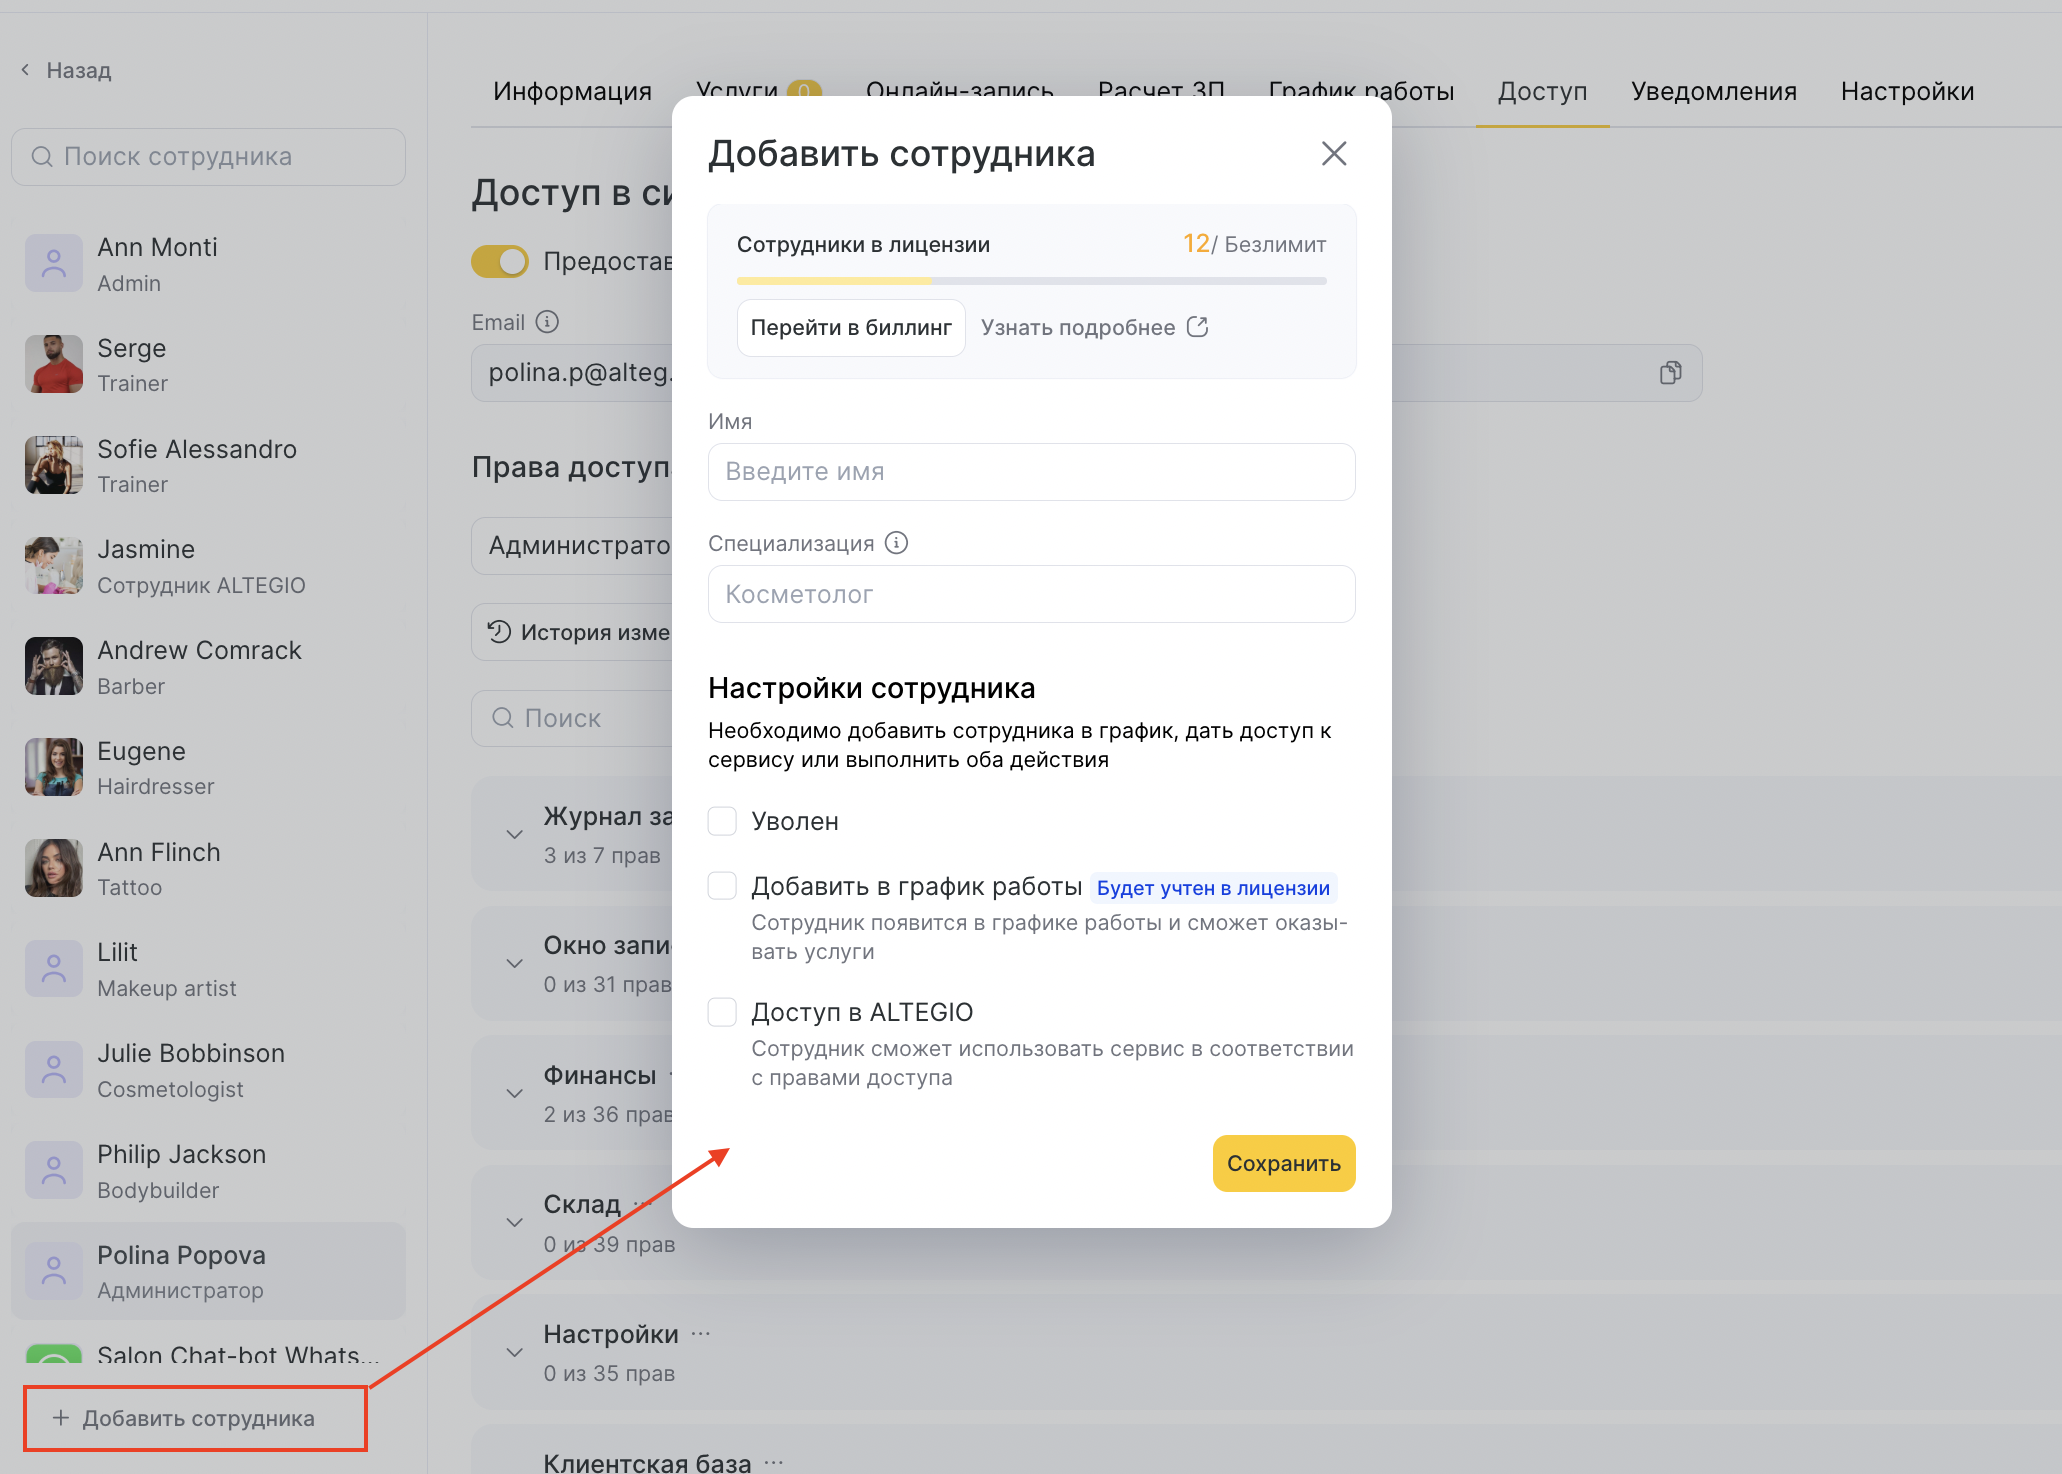Enable Добавить в график работы checkbox
The height and width of the screenshot is (1474, 2062).
722,886
